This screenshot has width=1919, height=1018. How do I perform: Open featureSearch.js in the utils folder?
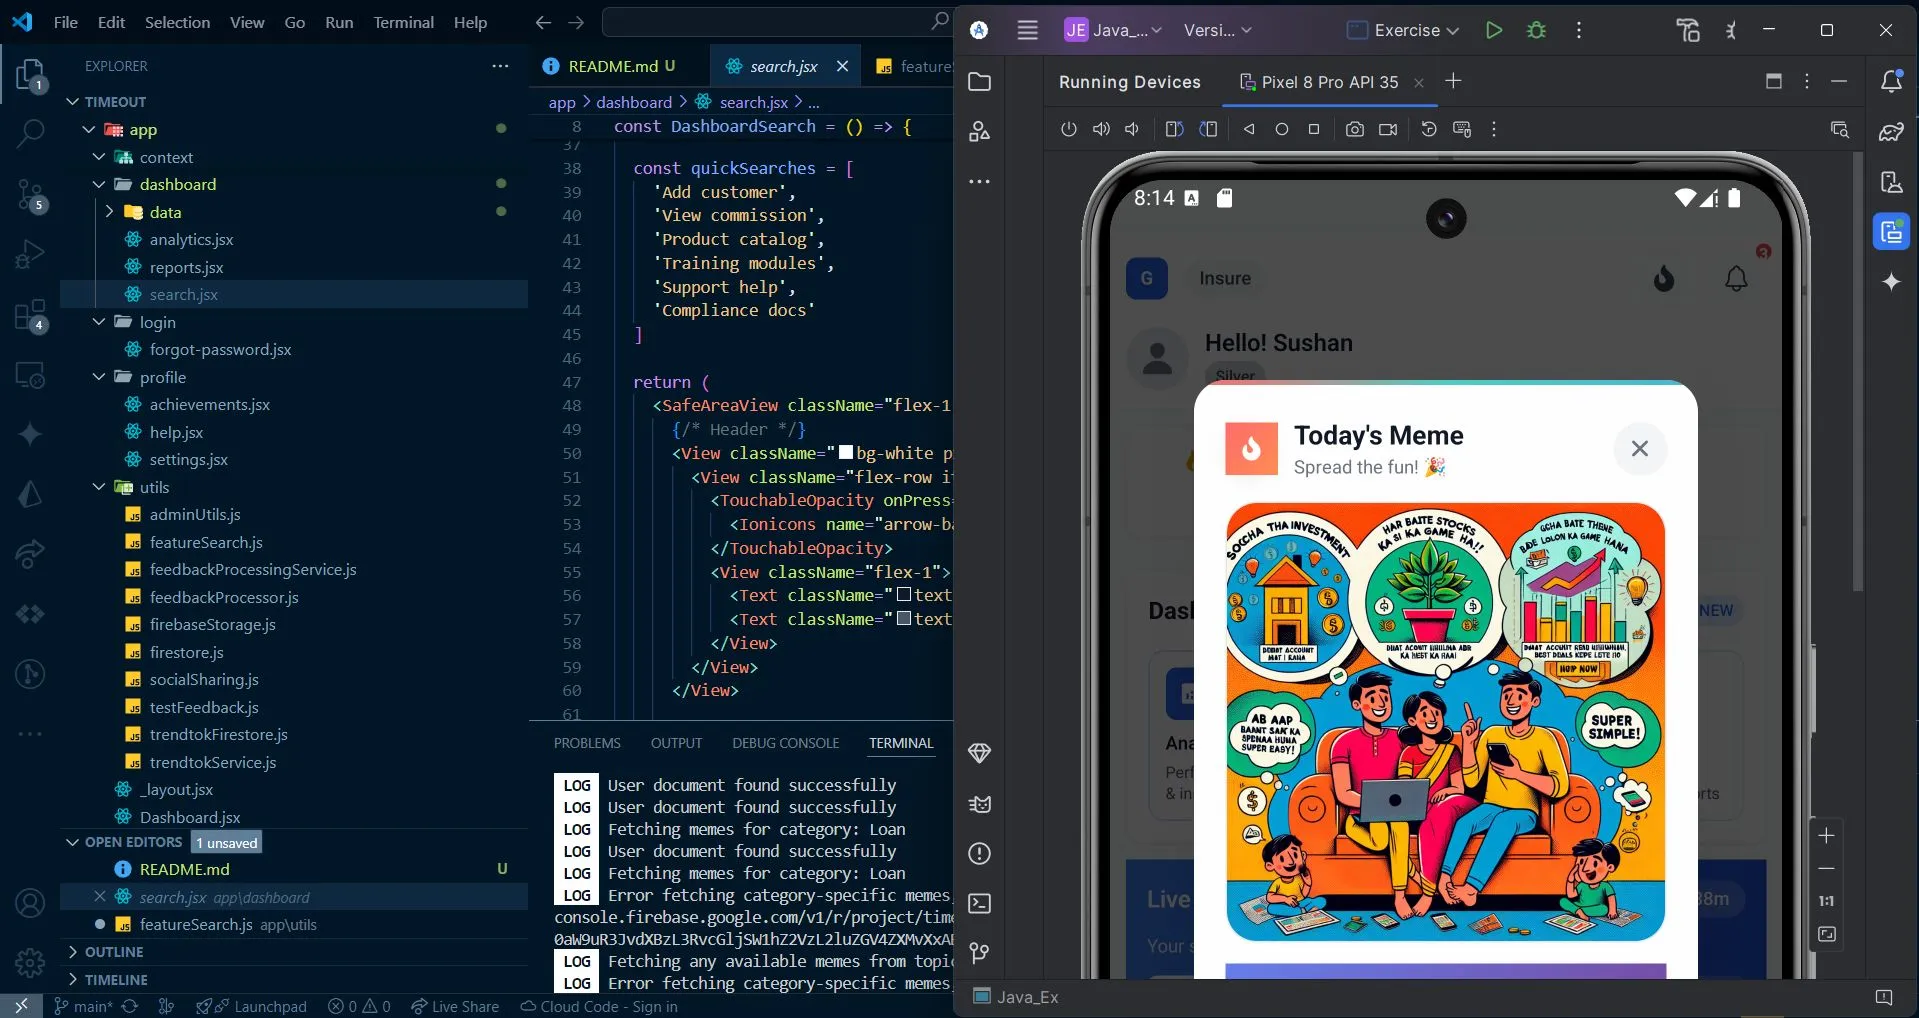click(x=206, y=542)
